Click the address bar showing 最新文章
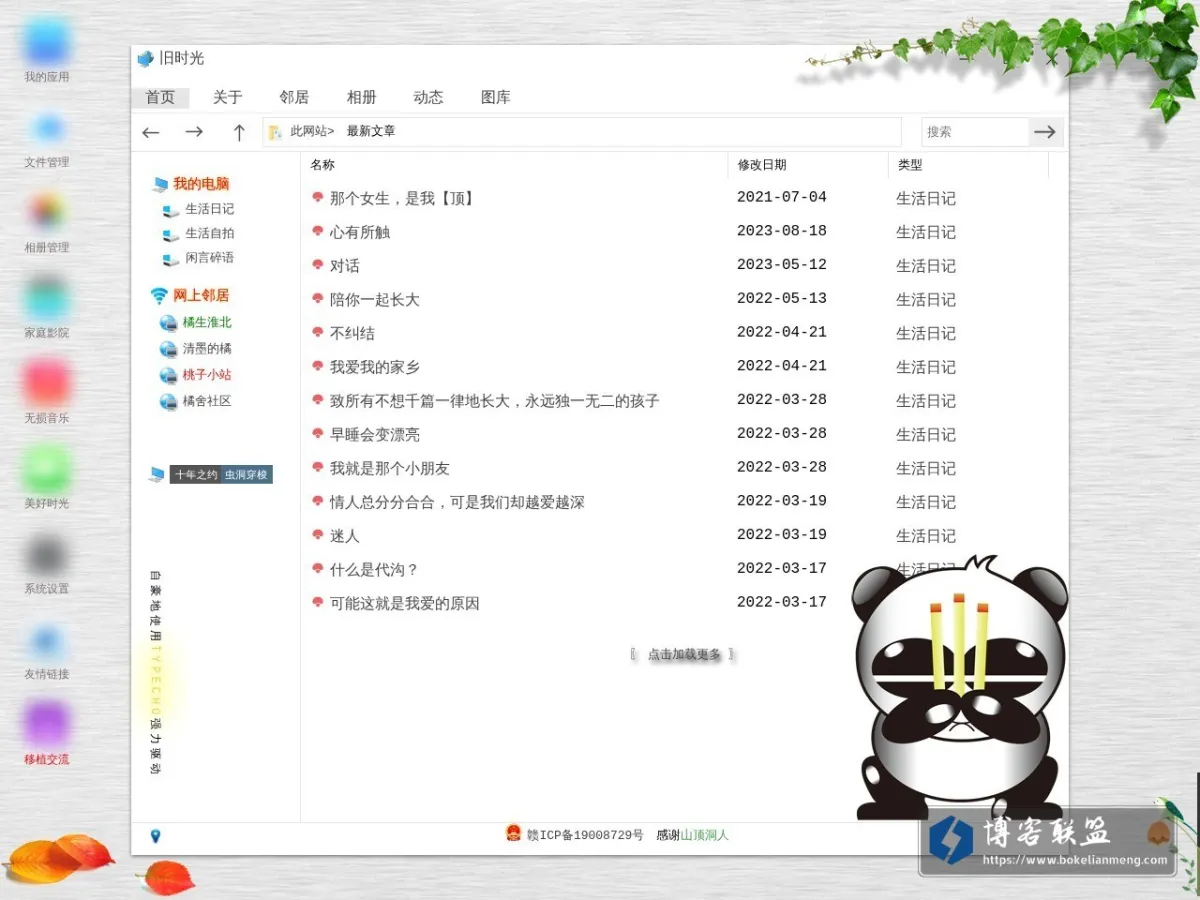Image resolution: width=1200 pixels, height=900 pixels. click(x=582, y=132)
